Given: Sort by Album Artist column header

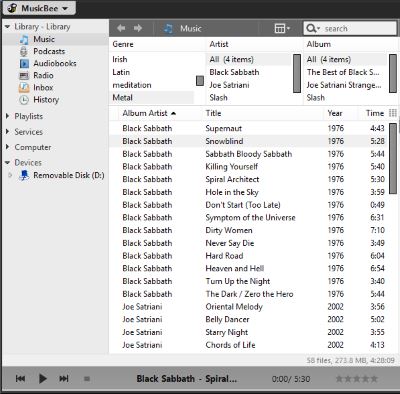Looking at the screenshot, I should [x=149, y=113].
